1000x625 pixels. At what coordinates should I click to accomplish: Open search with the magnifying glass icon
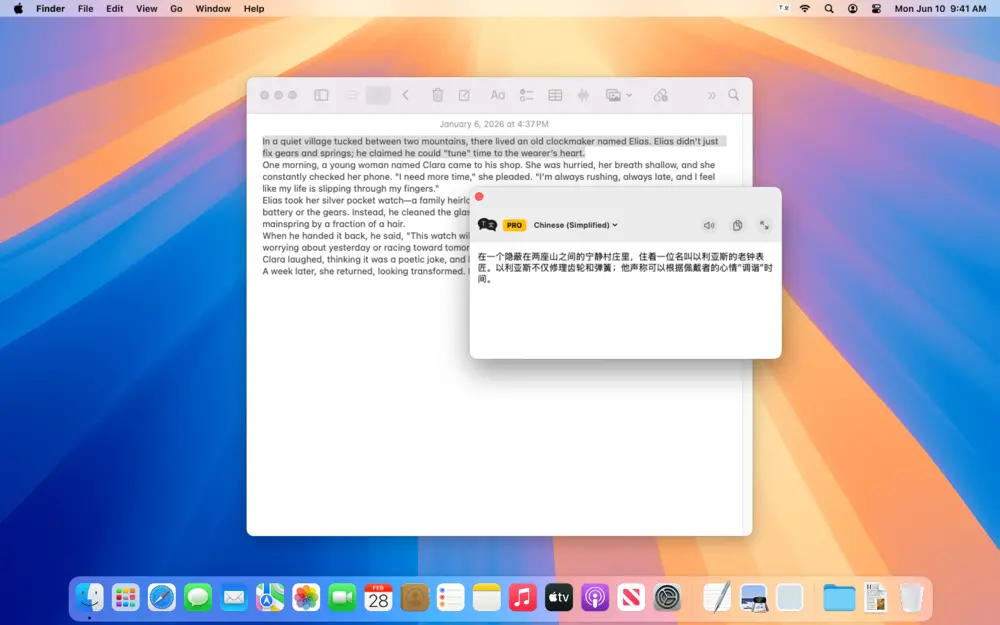coord(734,94)
